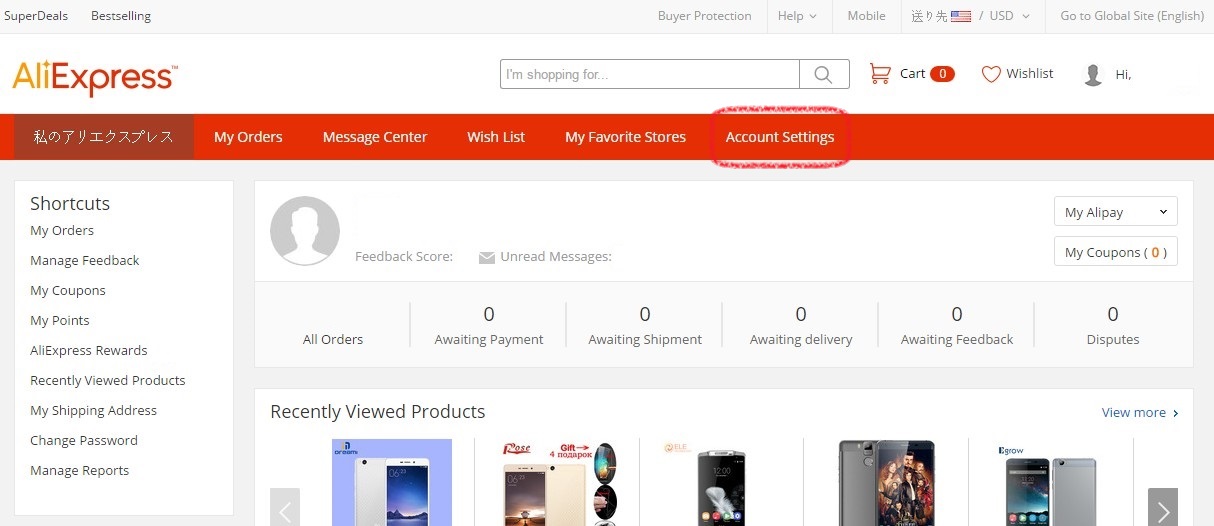1214x526 pixels.
Task: Click the unread messages envelope icon
Action: (x=487, y=258)
